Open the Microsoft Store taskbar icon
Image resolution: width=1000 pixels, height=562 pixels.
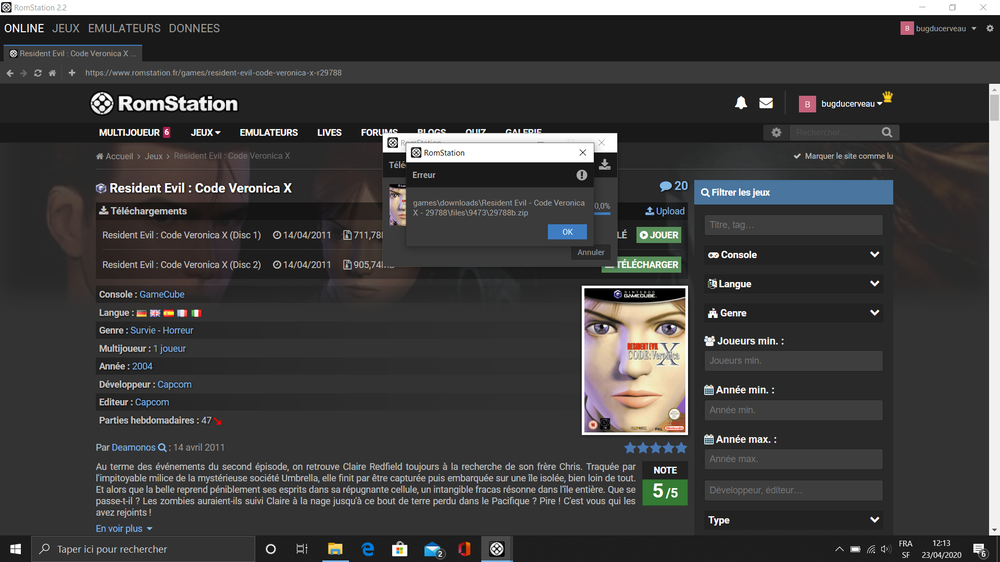[399, 549]
